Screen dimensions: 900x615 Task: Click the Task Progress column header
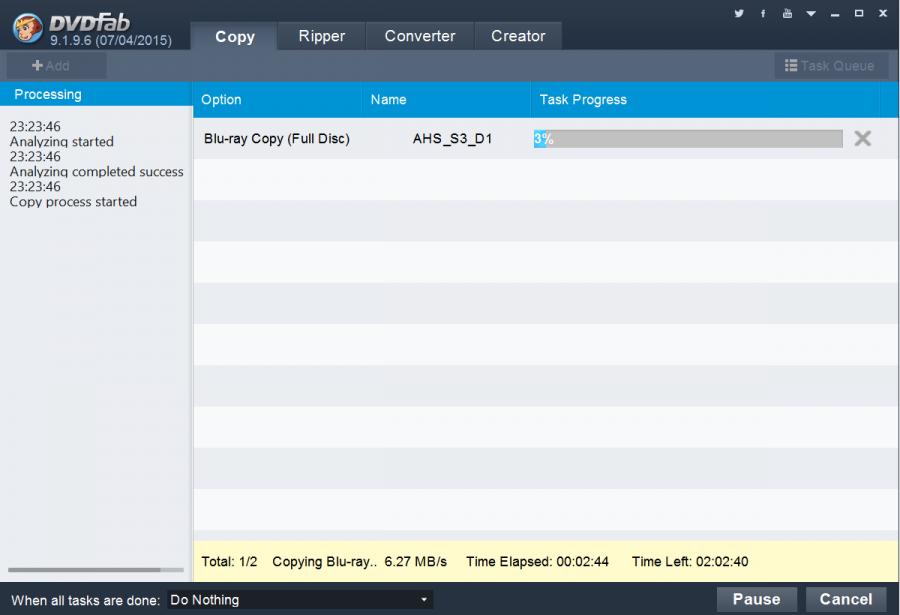(705, 100)
